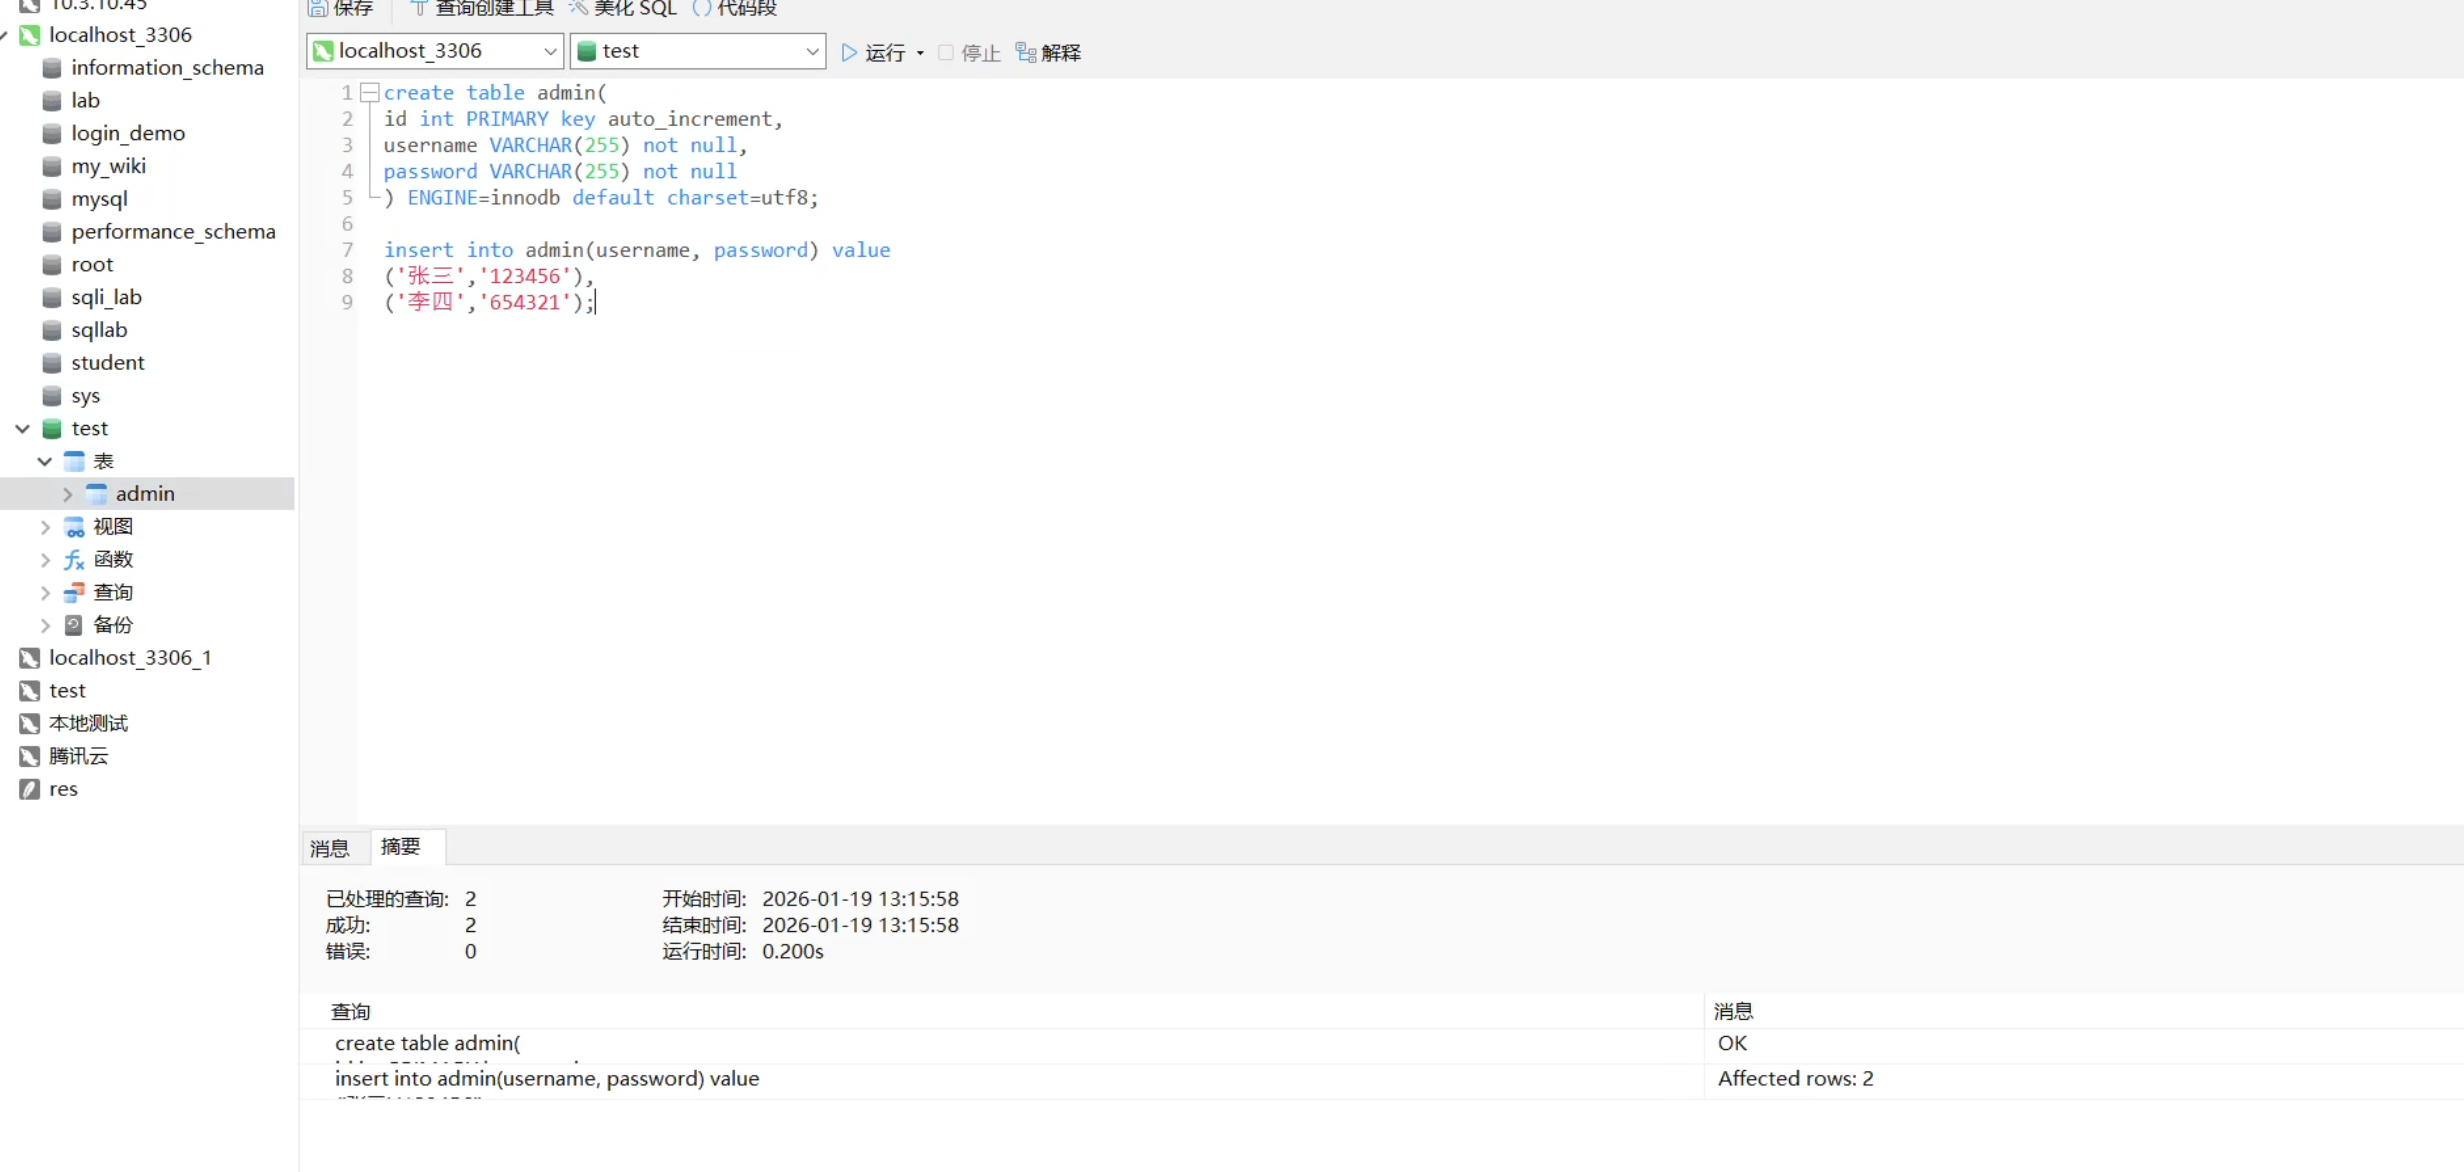2464x1172 pixels.
Task: Click the Run query play icon
Action: coord(849,52)
